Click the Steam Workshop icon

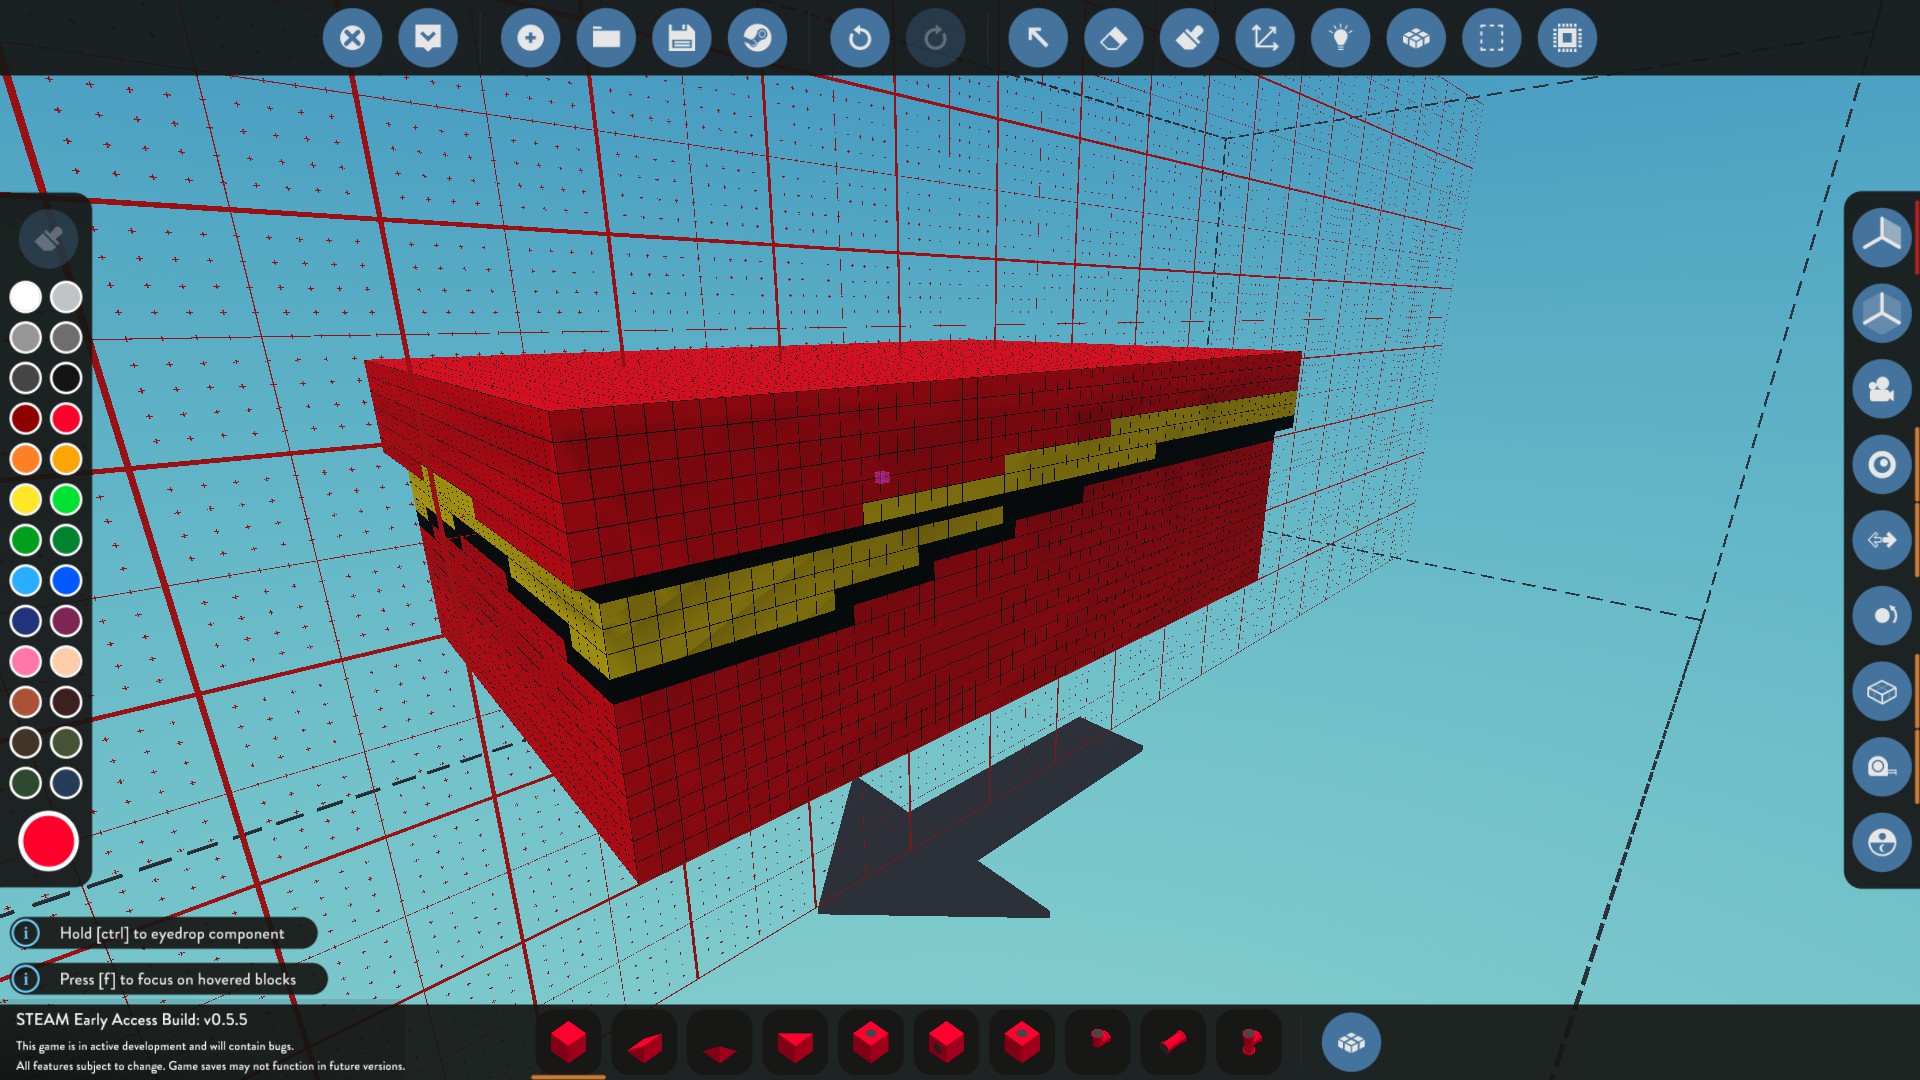click(x=757, y=38)
